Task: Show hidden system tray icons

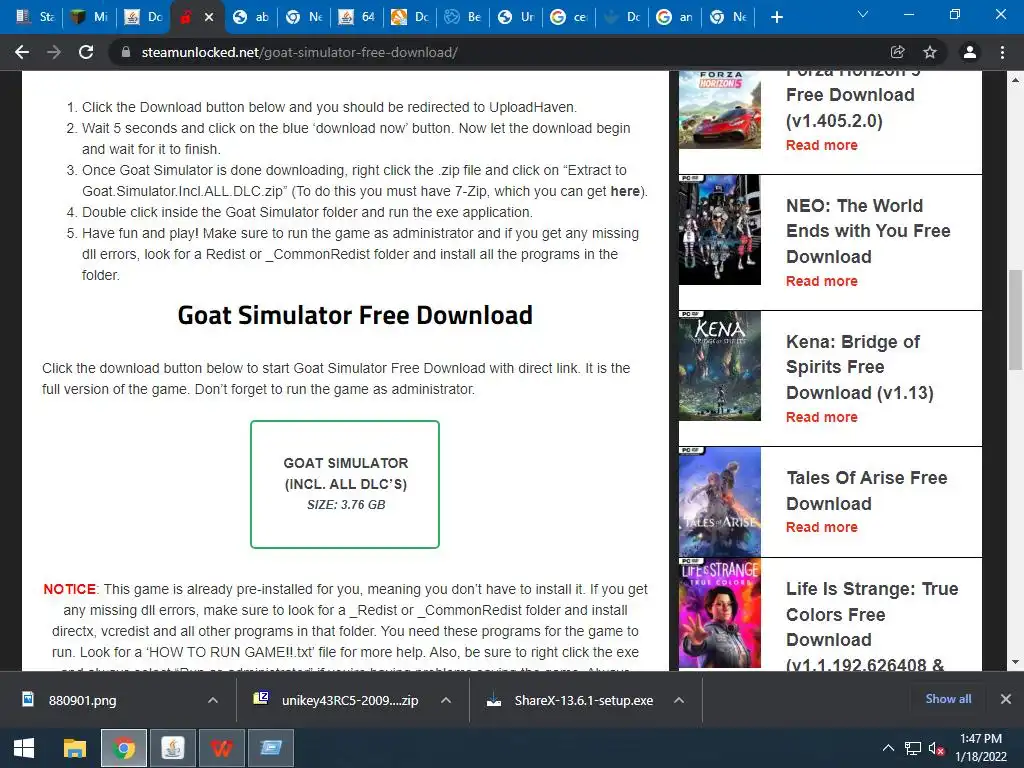Action: [x=888, y=748]
